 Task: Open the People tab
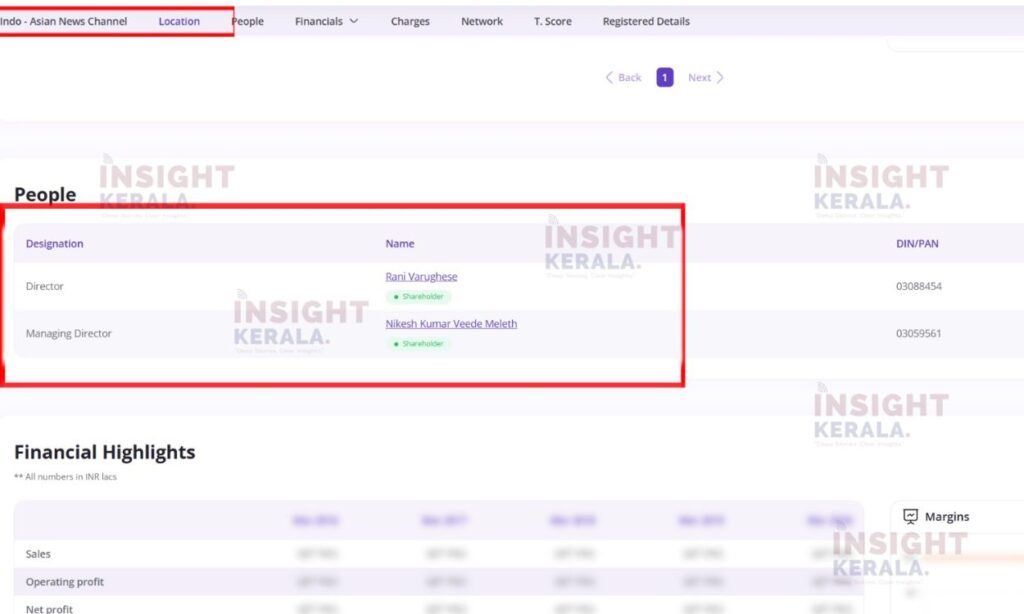248,21
